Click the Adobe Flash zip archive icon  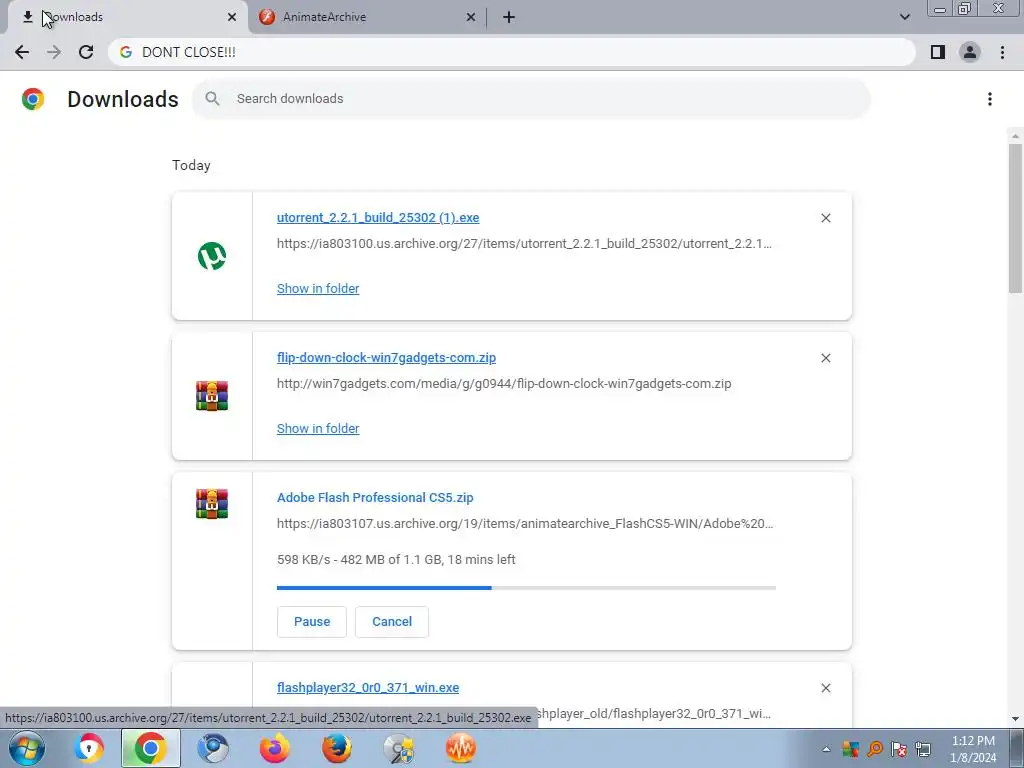pos(212,504)
